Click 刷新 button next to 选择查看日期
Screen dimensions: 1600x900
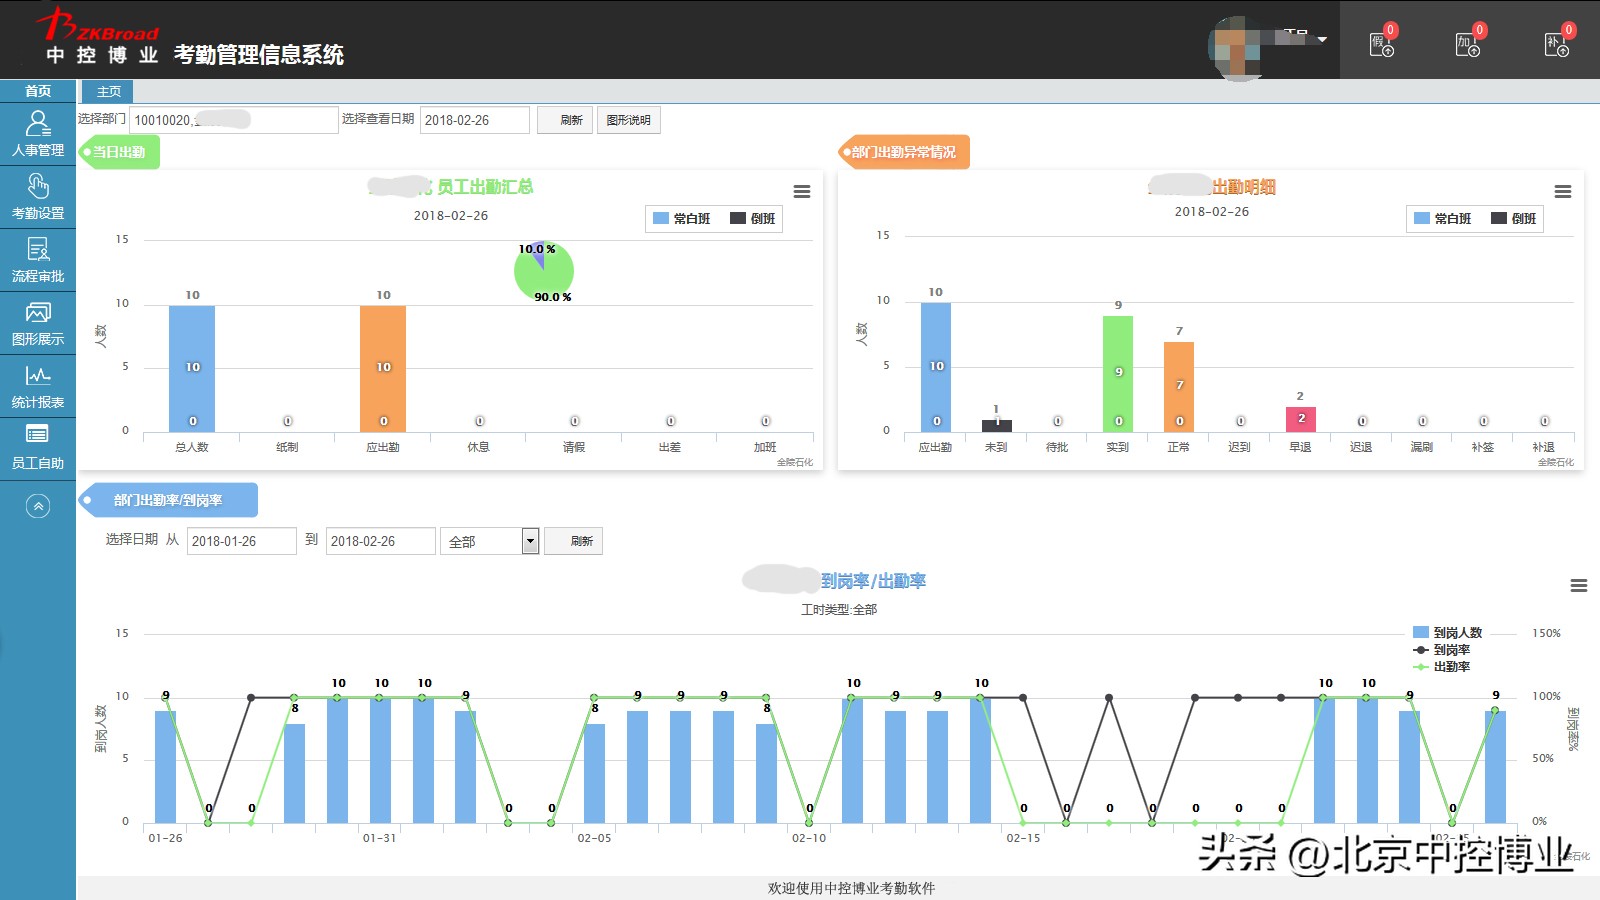click(x=571, y=120)
